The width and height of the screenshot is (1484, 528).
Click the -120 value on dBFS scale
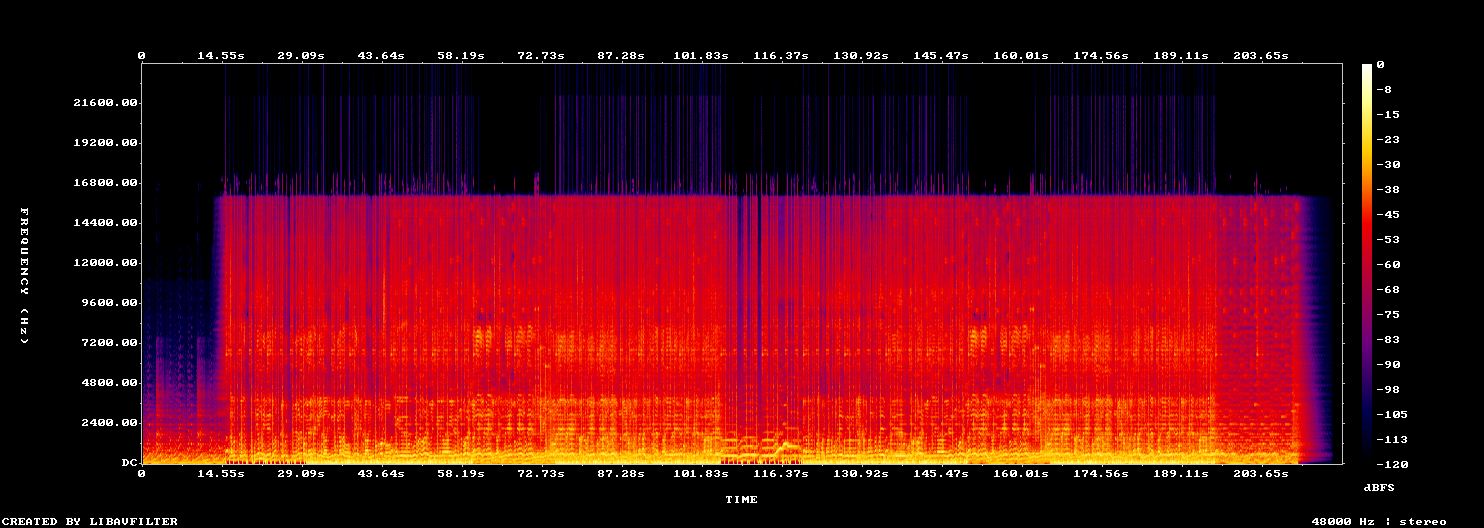pyautogui.click(x=1393, y=465)
